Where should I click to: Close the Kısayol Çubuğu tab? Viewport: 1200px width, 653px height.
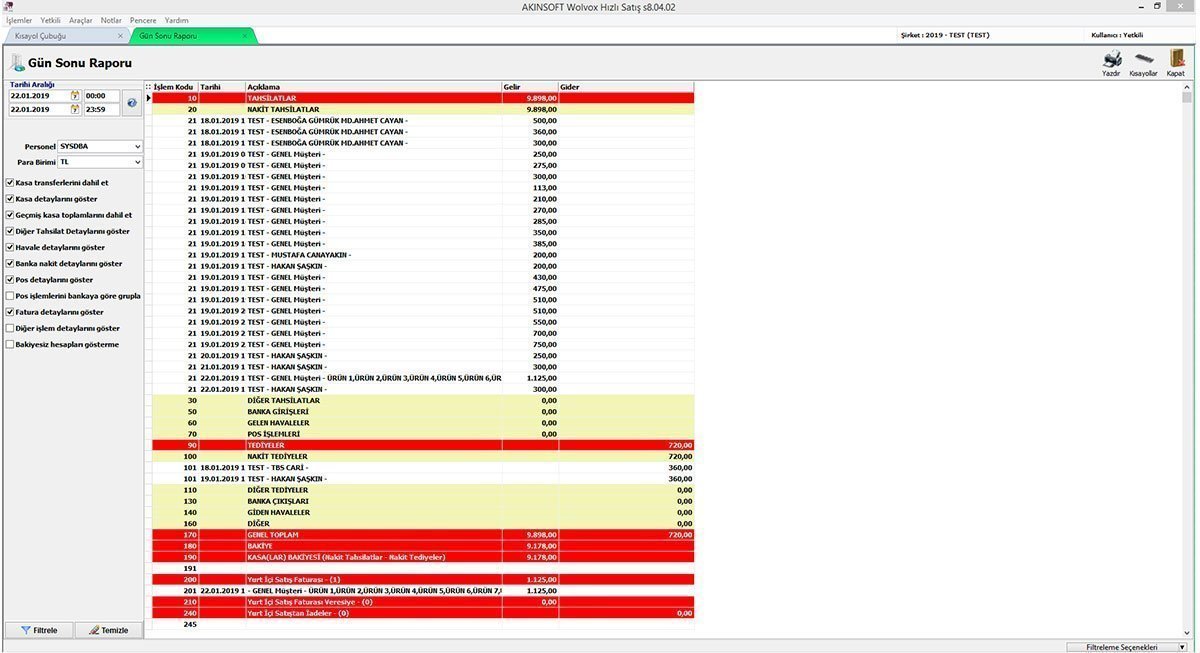pyautogui.click(x=120, y=36)
